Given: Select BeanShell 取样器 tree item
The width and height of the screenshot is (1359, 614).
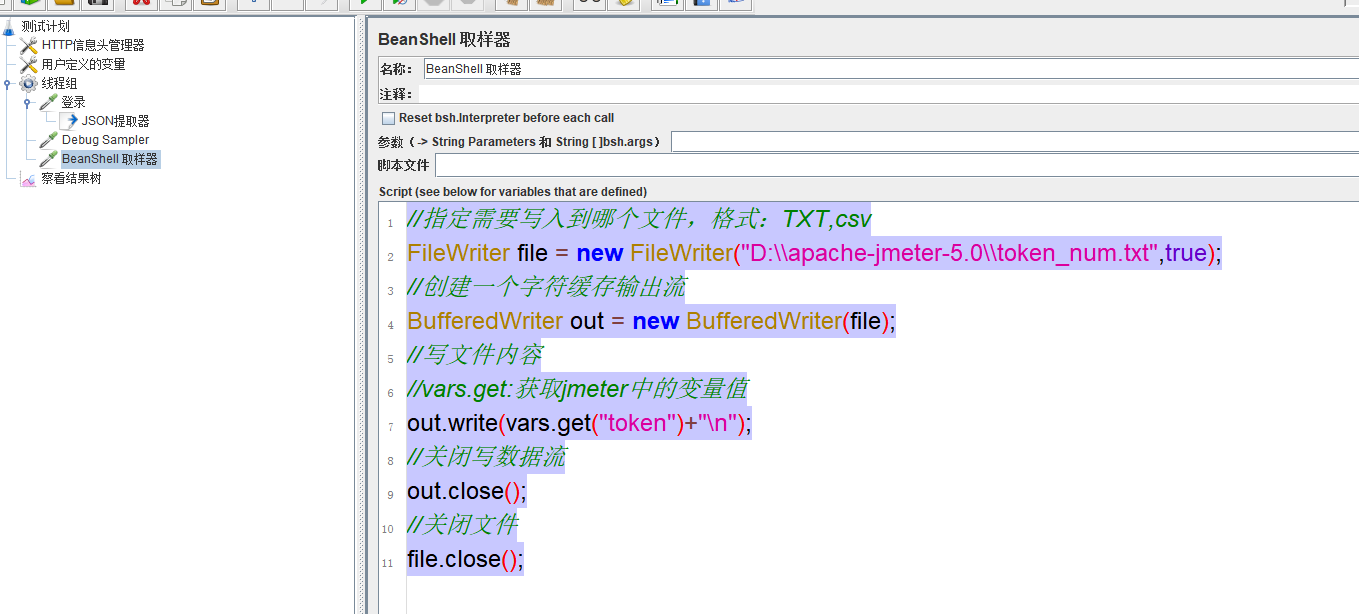Looking at the screenshot, I should pos(109,159).
